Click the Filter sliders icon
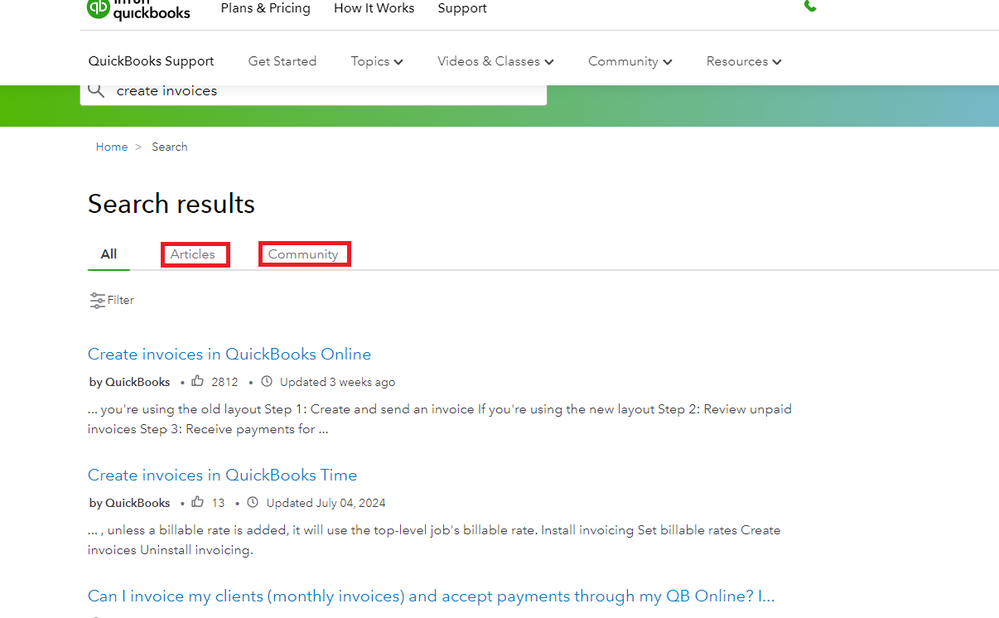Viewport: 999px width, 618px height. [x=97, y=300]
